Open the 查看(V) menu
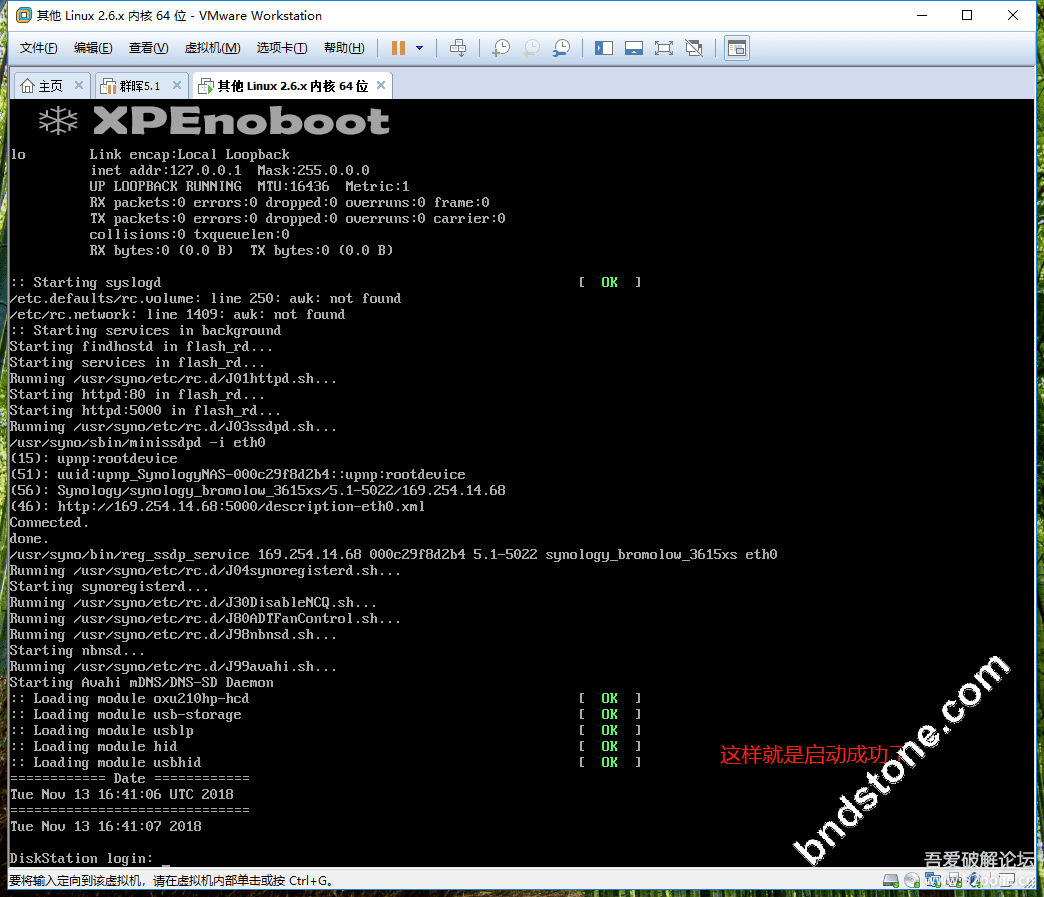The height and width of the screenshot is (897, 1044). pos(148,48)
